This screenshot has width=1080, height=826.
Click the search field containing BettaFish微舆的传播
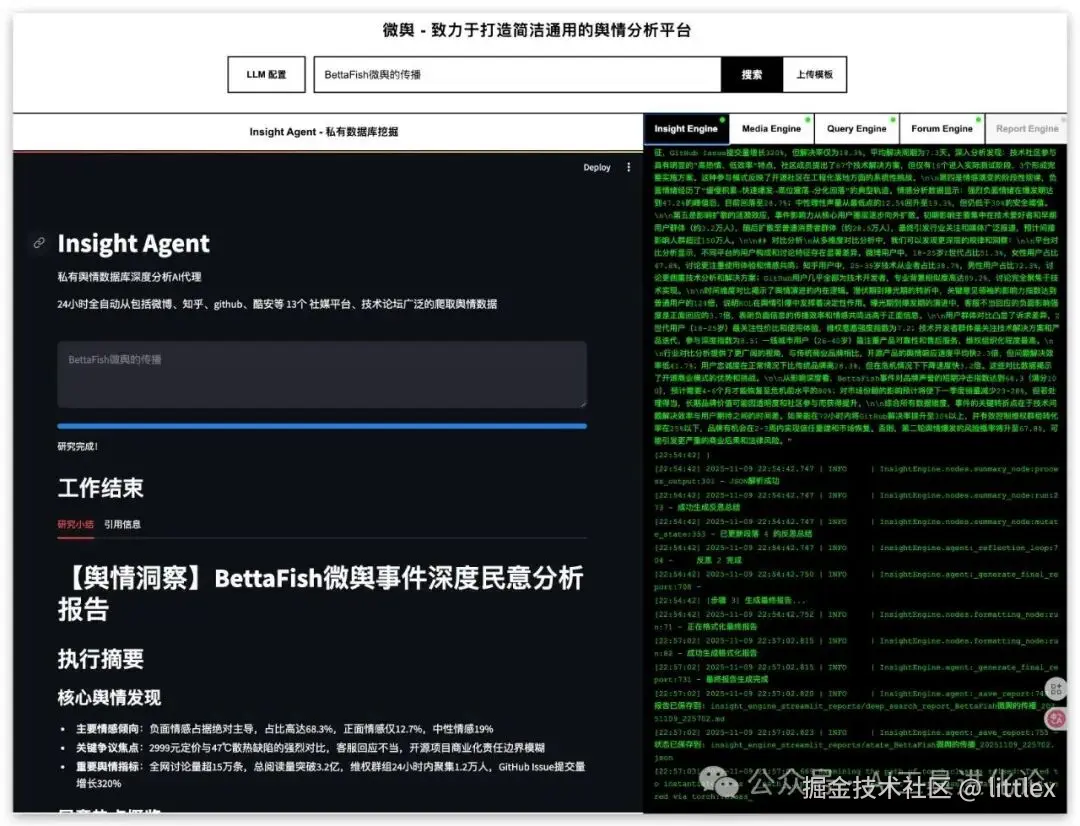click(520, 74)
